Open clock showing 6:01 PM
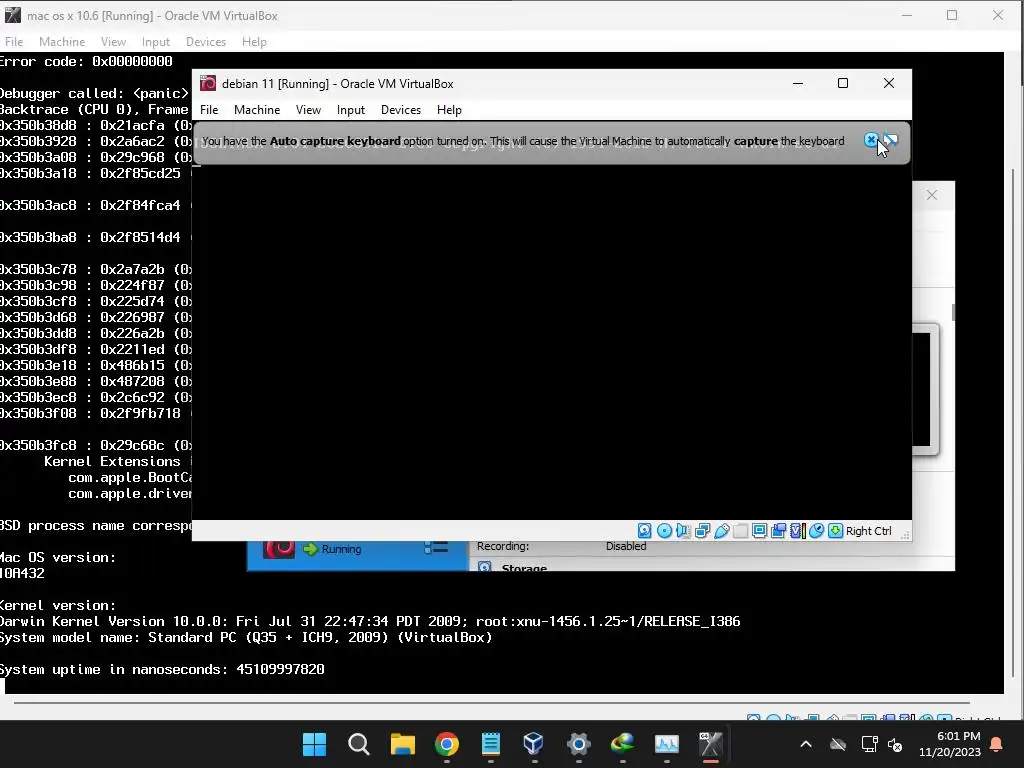1024x768 pixels. (950, 744)
